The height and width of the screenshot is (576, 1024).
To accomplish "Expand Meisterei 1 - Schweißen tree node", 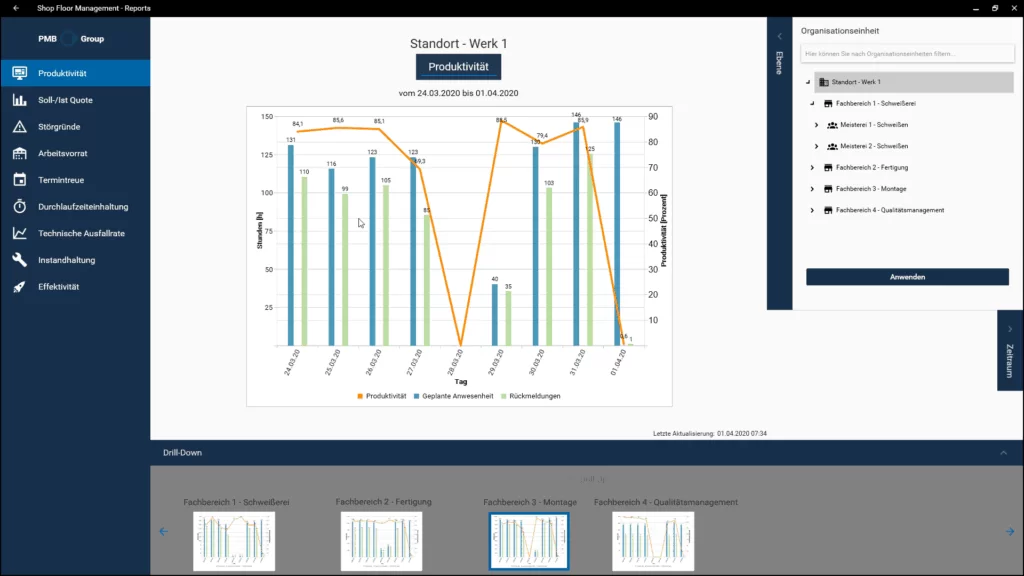I will [816, 125].
